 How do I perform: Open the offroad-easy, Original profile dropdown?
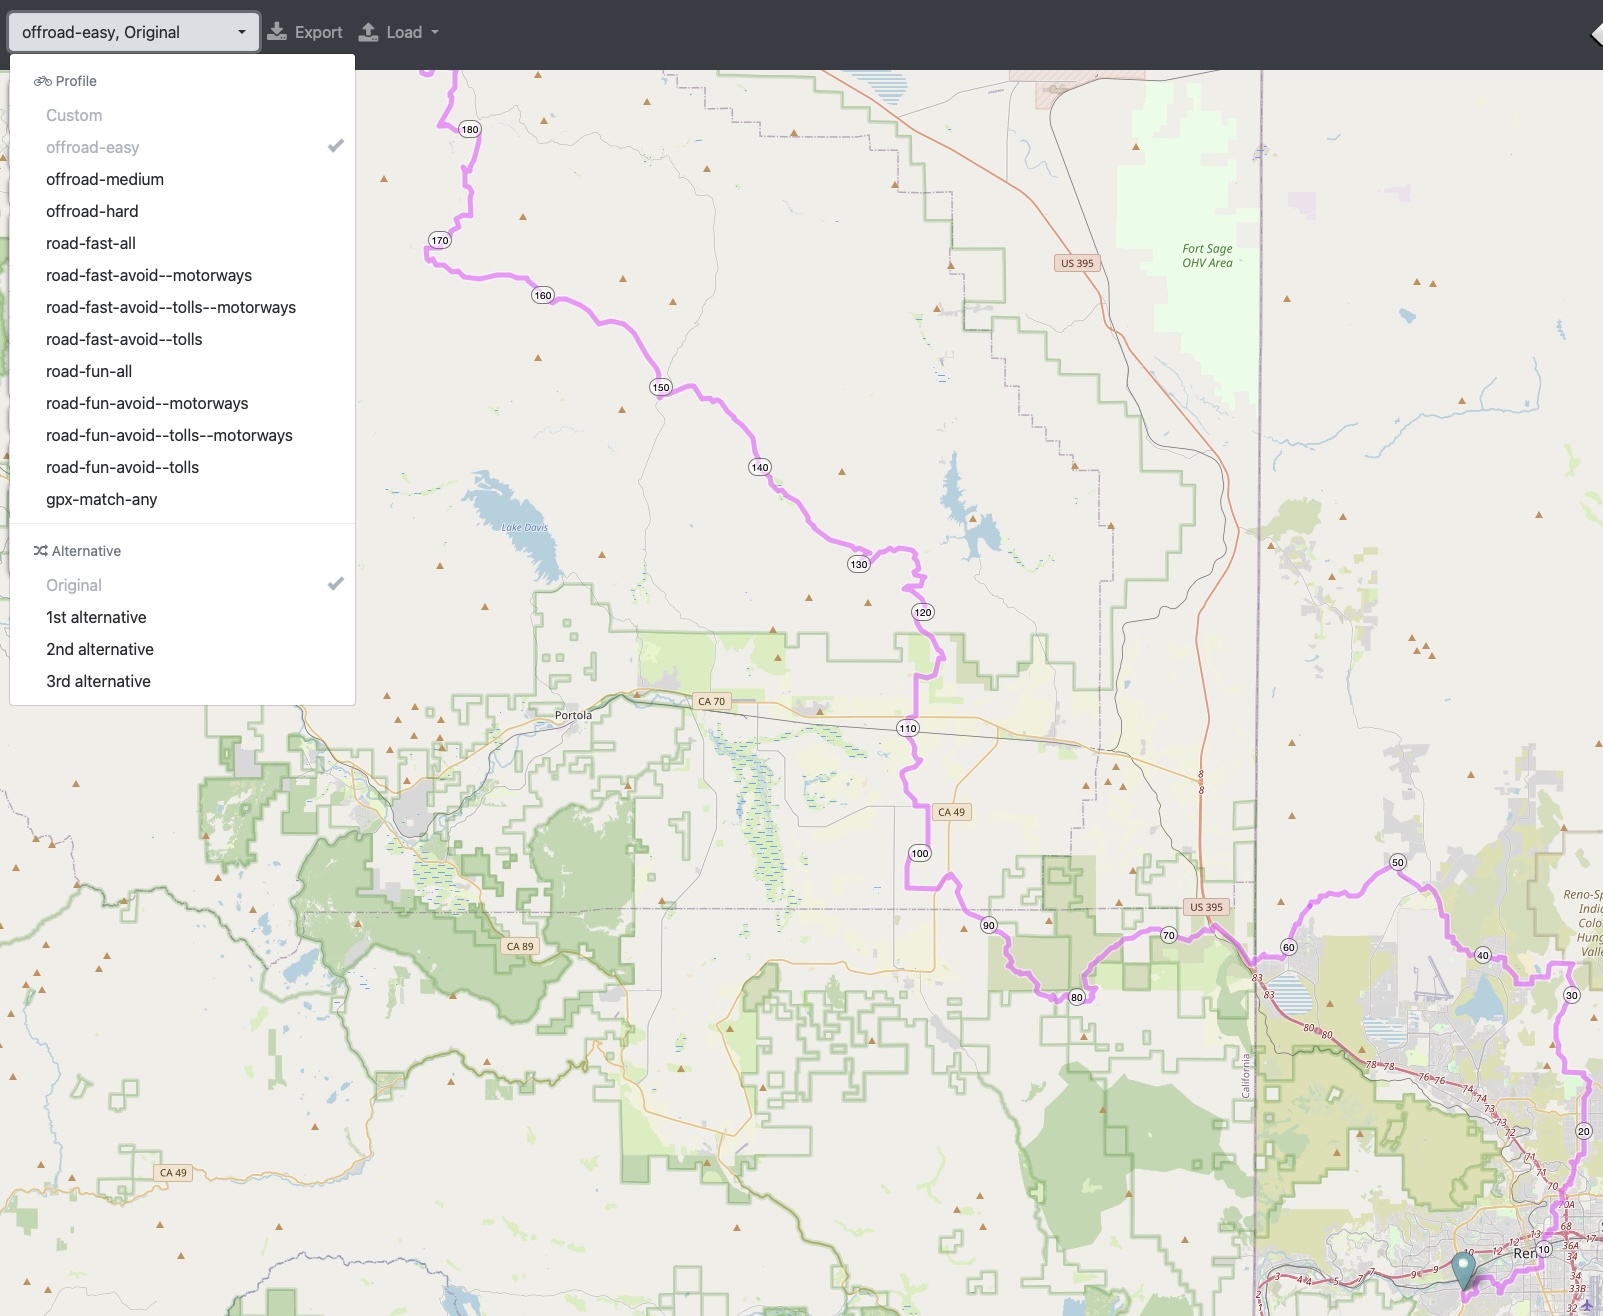[x=134, y=32]
